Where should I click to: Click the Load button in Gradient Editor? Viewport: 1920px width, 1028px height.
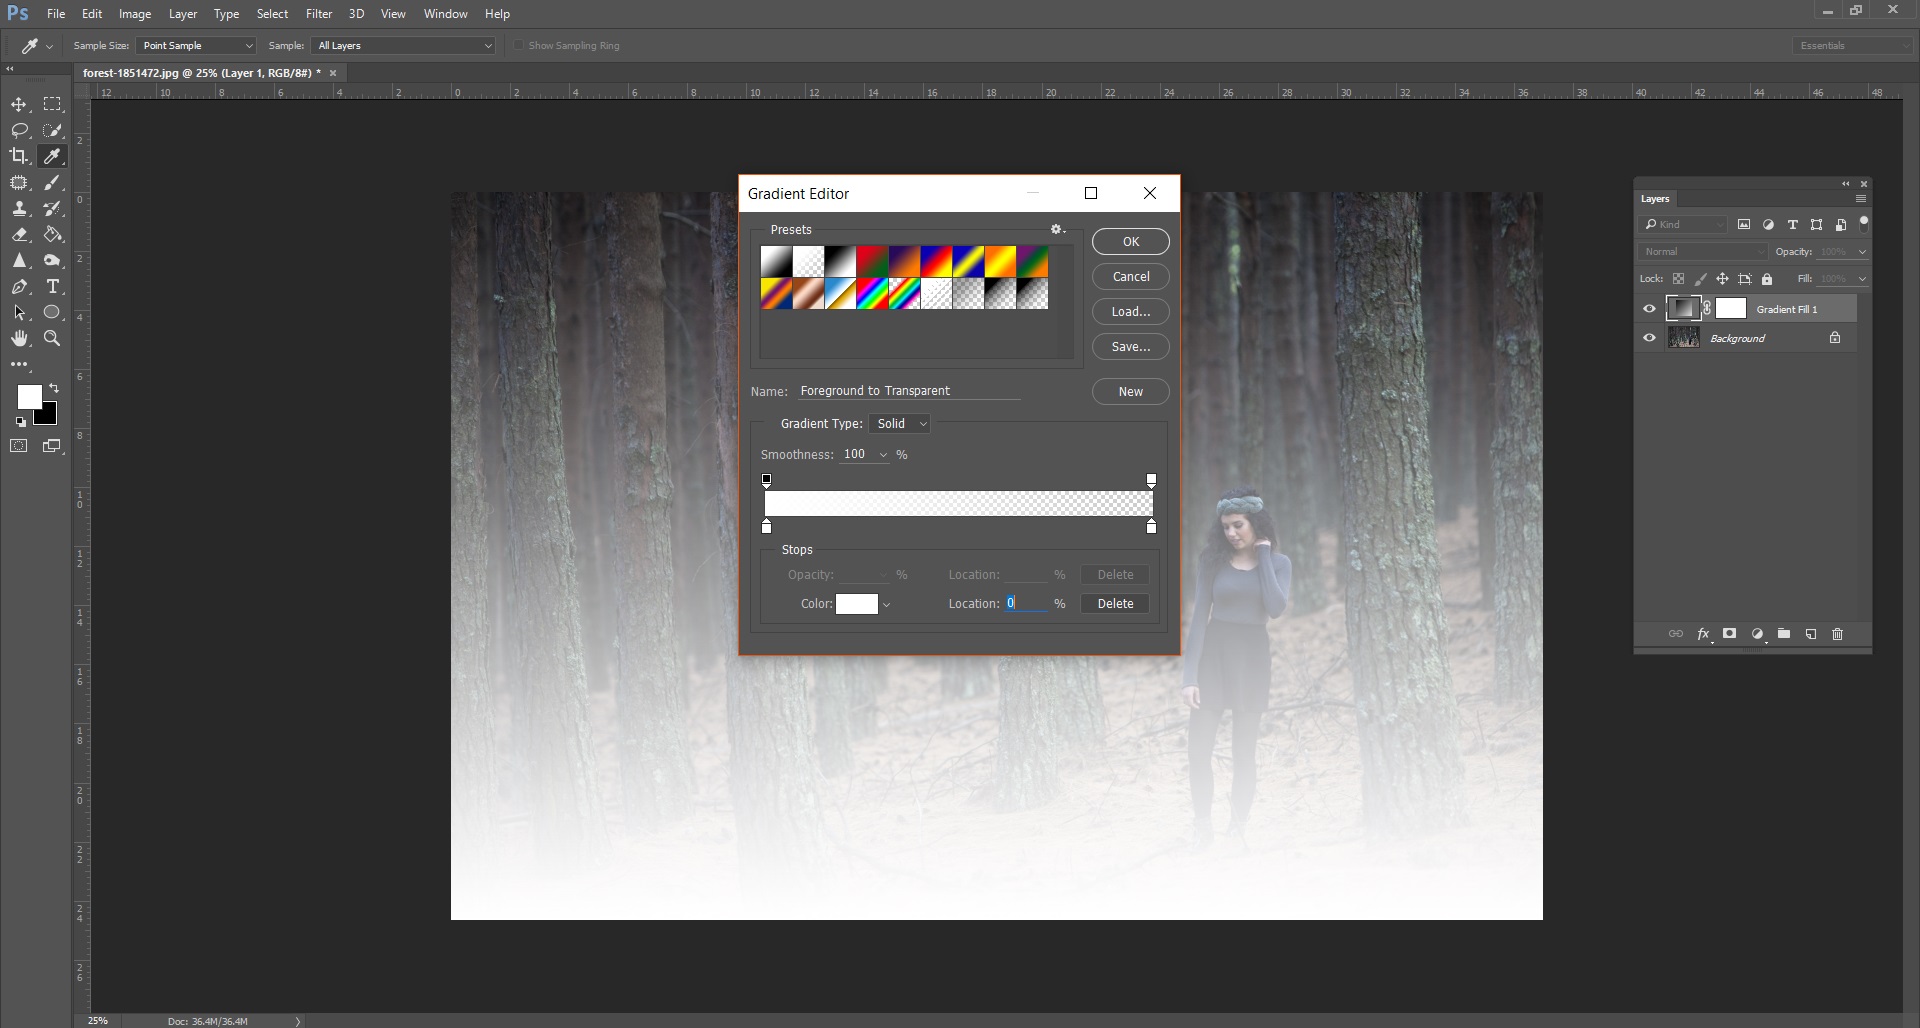click(1130, 311)
